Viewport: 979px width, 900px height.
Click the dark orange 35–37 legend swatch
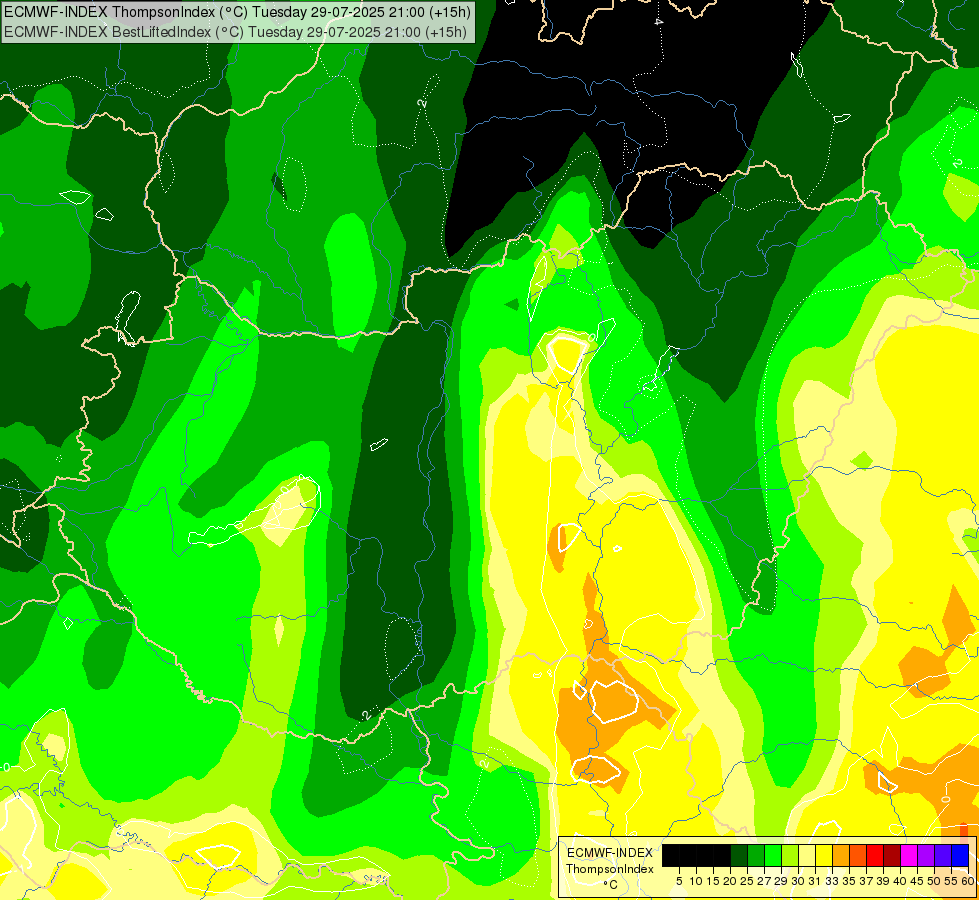point(858,855)
